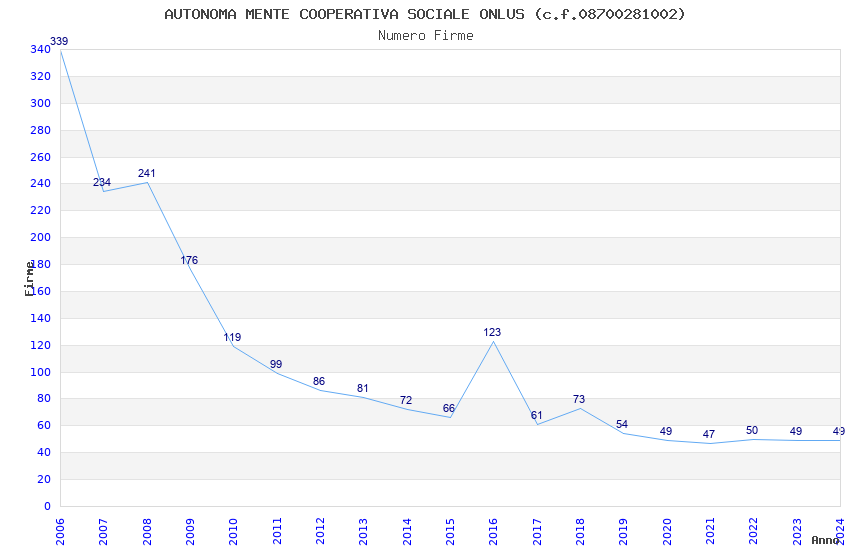
Task: Click the x-axis year 2013
Action: click(x=364, y=532)
